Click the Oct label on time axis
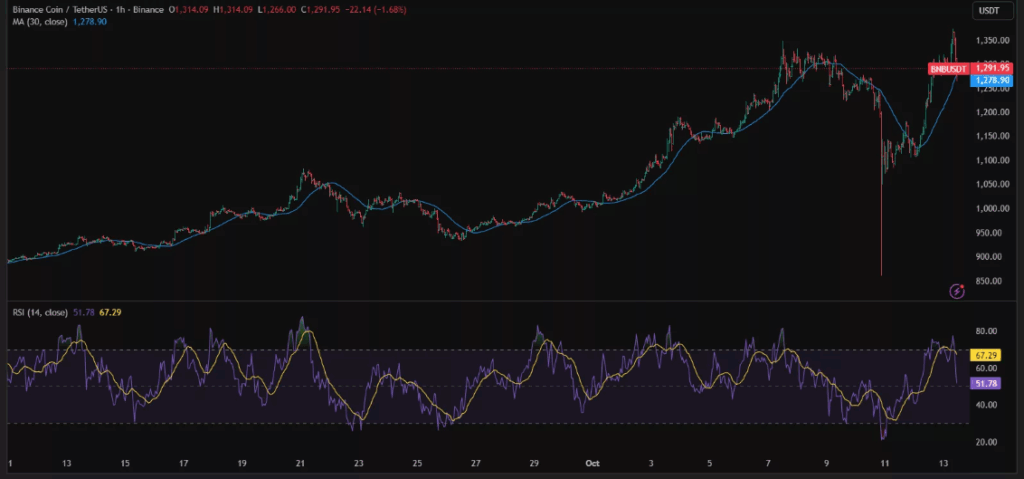The image size is (1024, 479). click(x=591, y=464)
